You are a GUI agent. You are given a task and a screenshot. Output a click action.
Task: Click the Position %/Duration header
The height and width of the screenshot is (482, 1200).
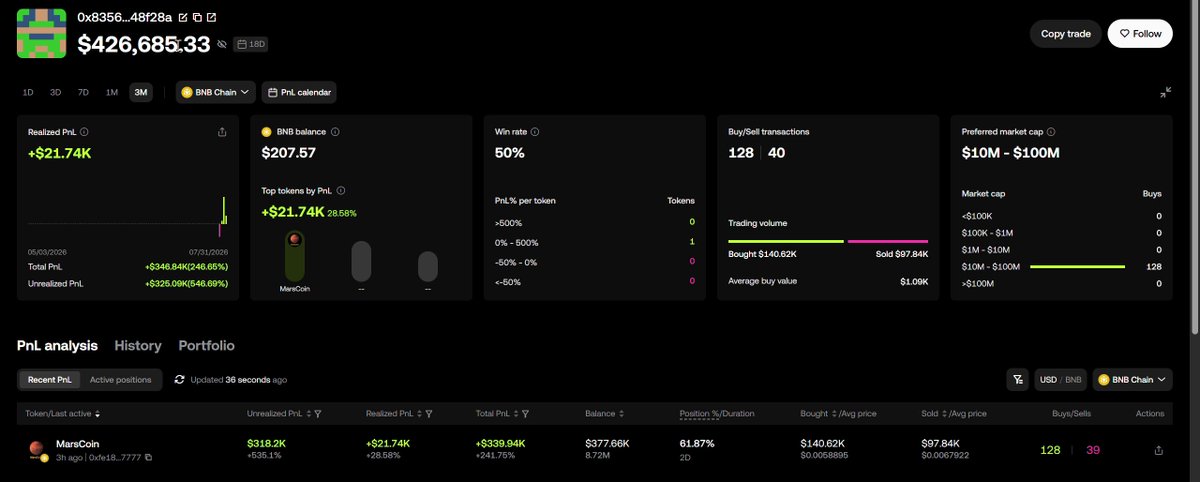click(x=717, y=413)
